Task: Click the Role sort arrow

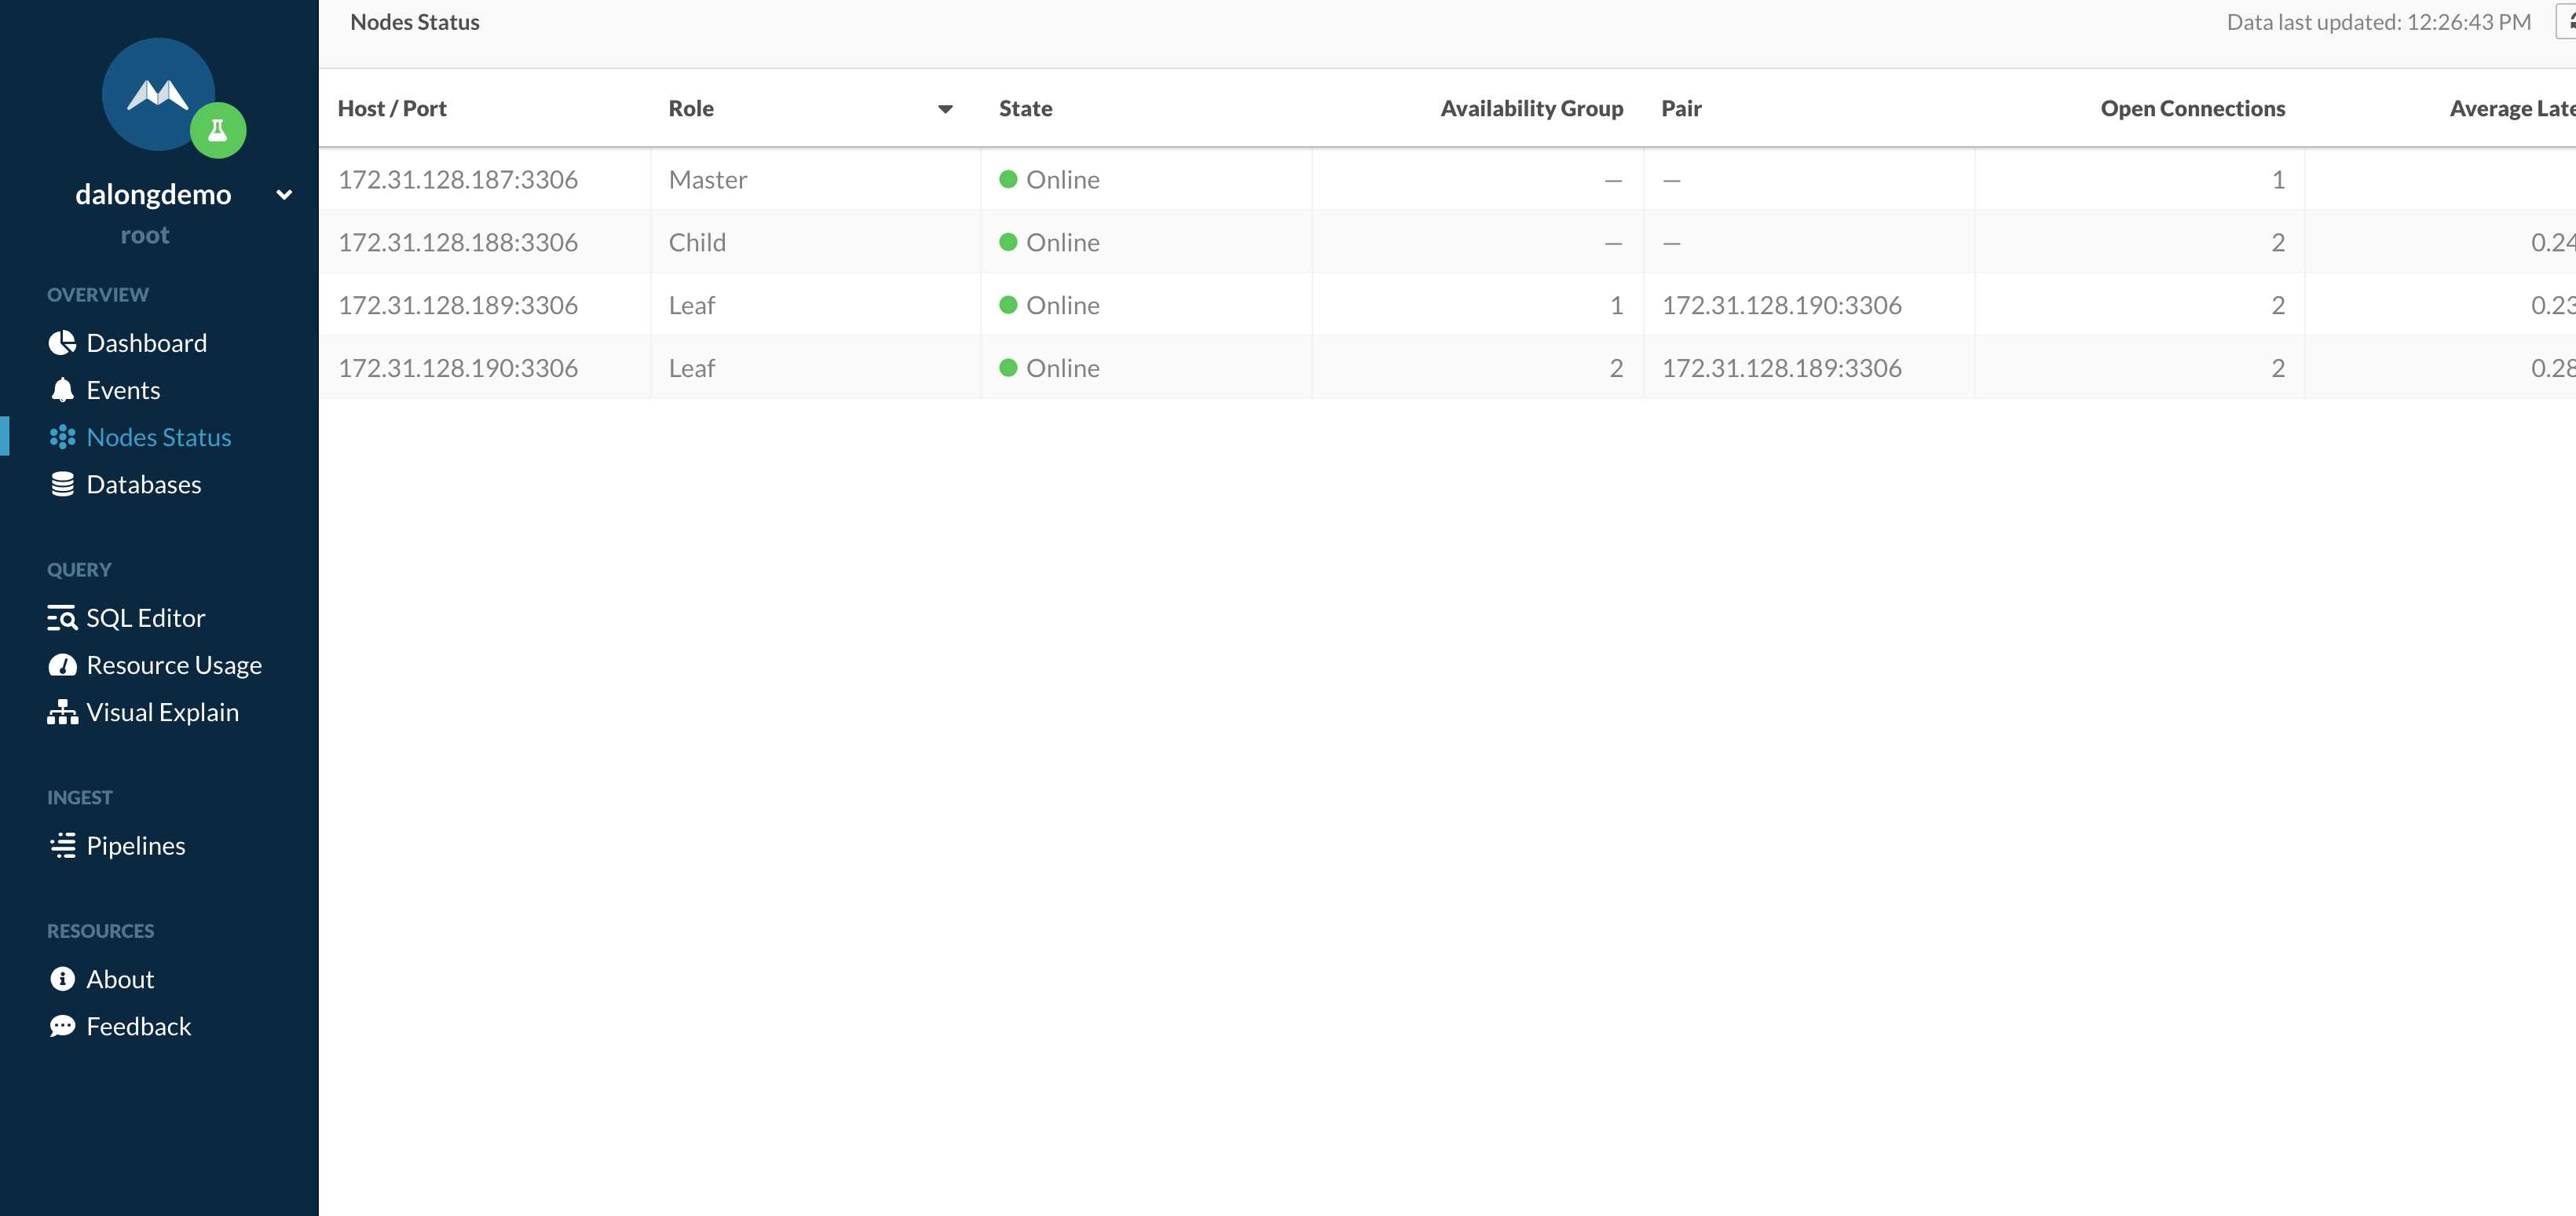Action: 945,109
